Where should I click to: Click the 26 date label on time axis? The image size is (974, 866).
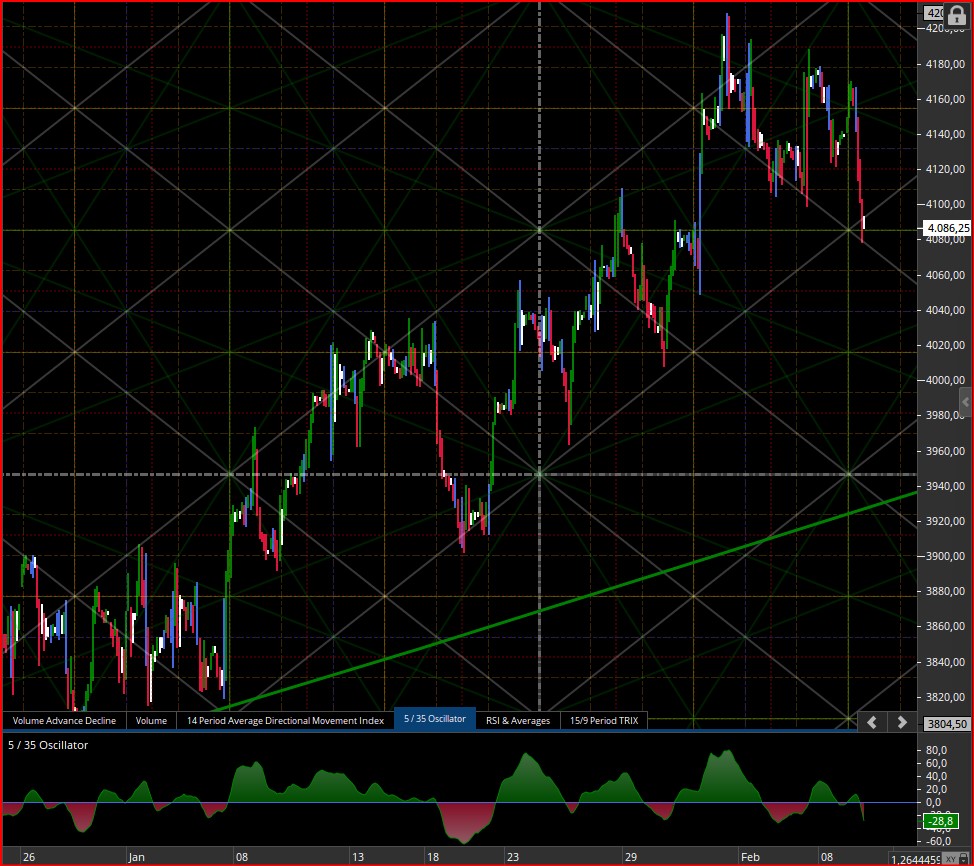pos(29,857)
